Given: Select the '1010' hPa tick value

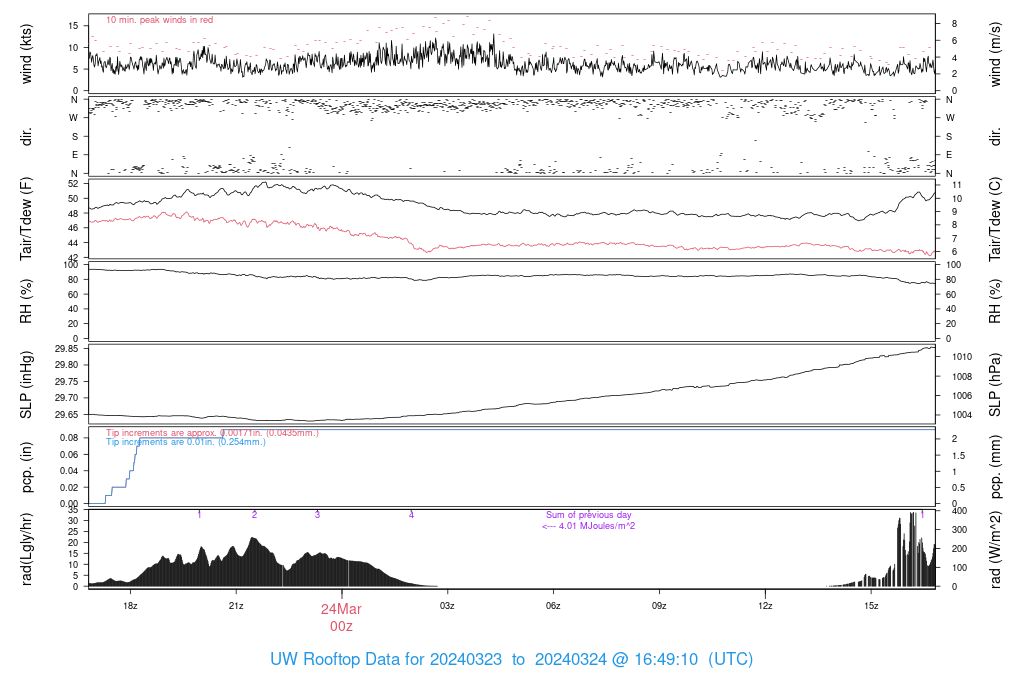Looking at the screenshot, I should tap(962, 357).
